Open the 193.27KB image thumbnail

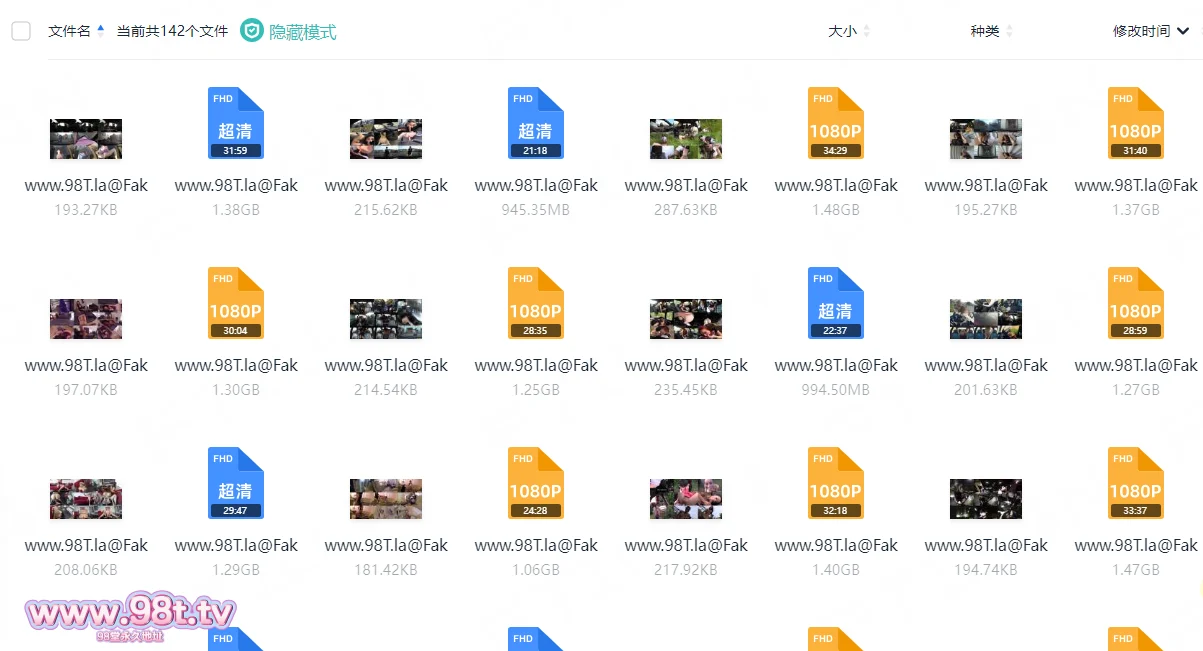(86, 139)
